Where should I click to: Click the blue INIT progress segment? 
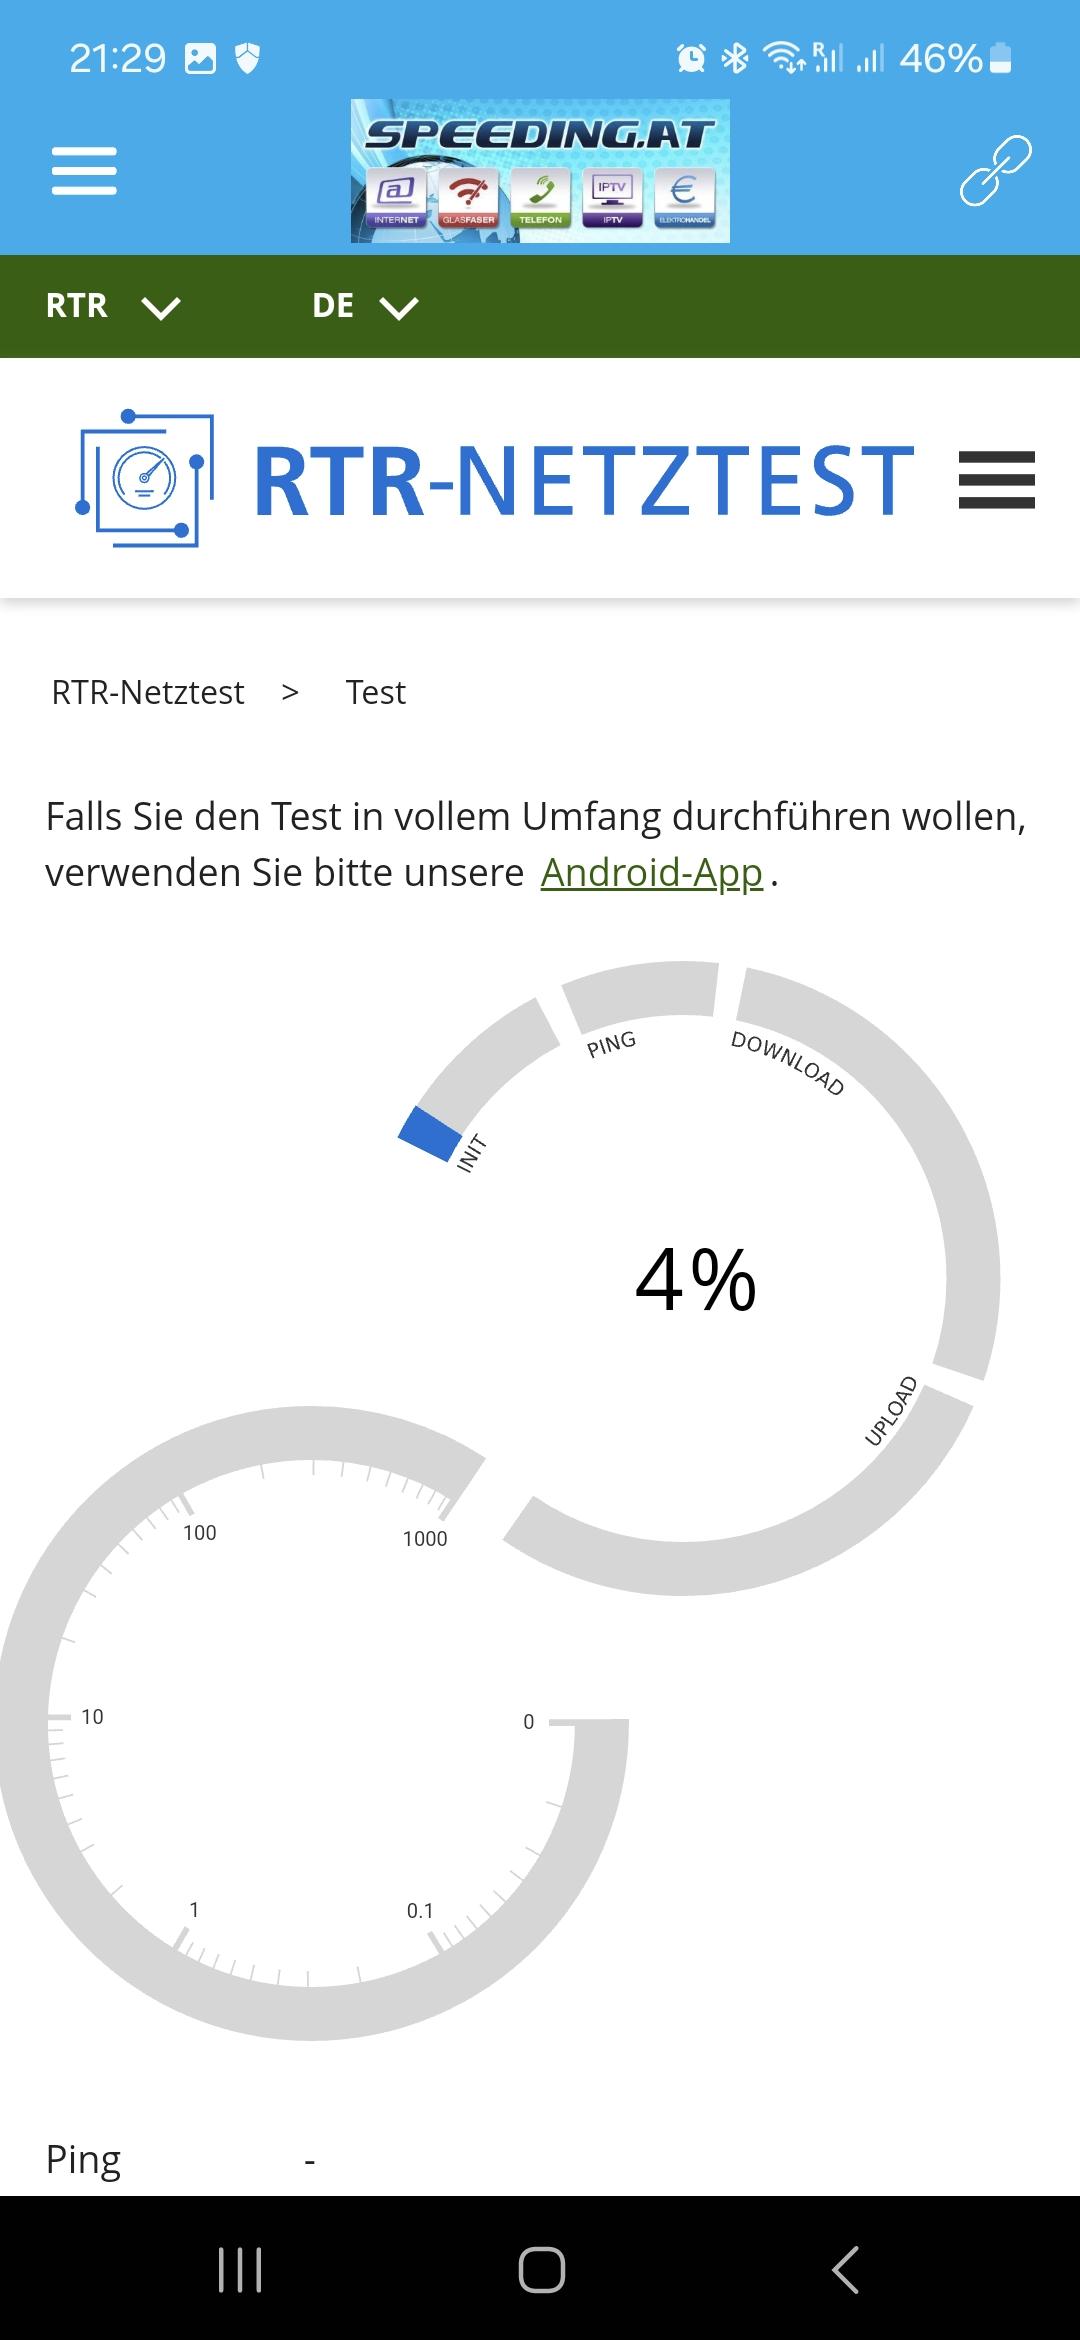[430, 1133]
